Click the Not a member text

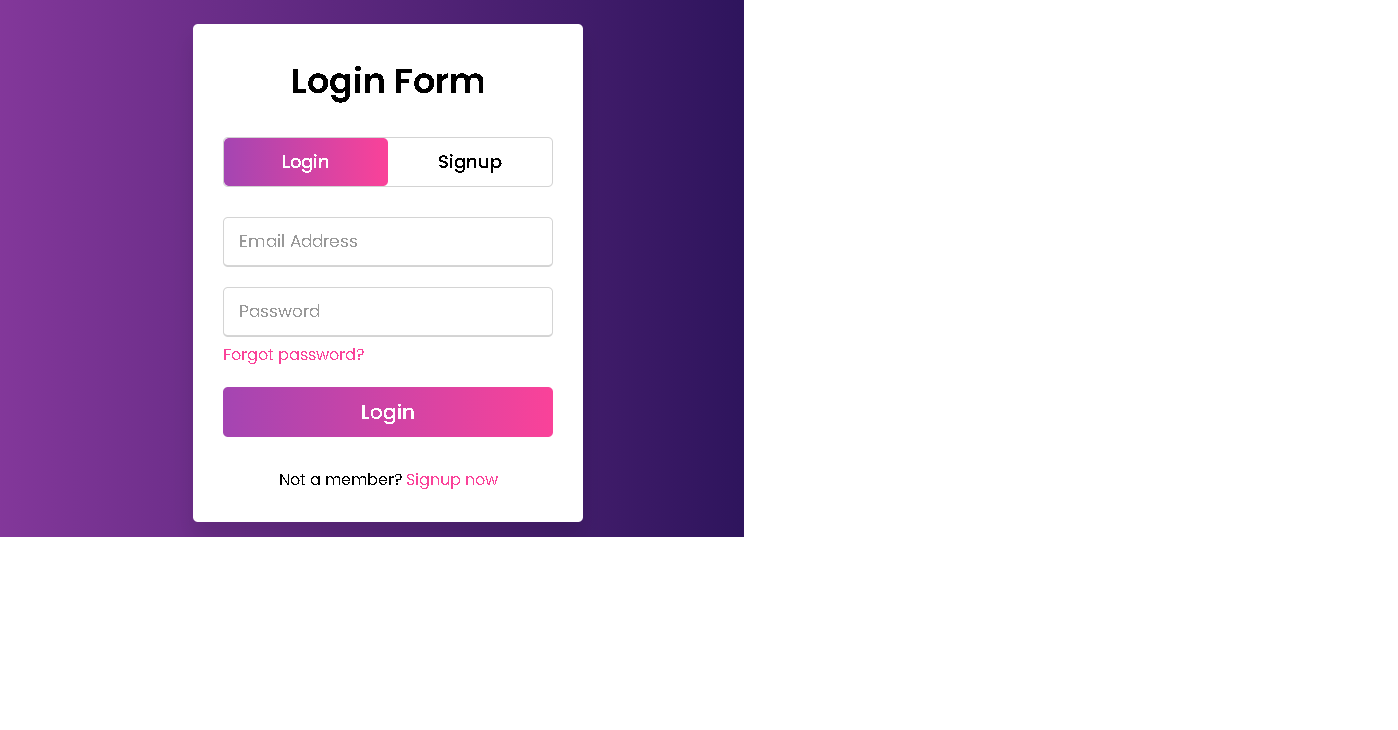coord(339,479)
